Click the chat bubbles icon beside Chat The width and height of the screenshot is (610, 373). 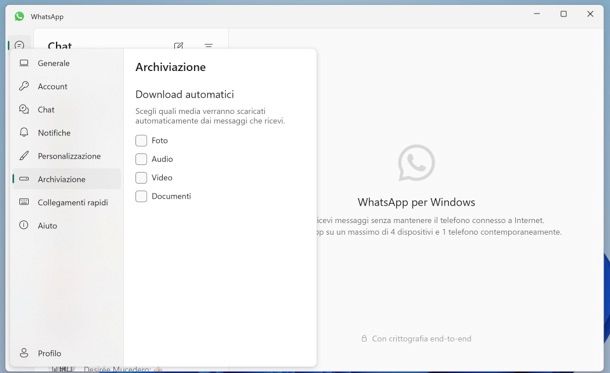click(24, 109)
